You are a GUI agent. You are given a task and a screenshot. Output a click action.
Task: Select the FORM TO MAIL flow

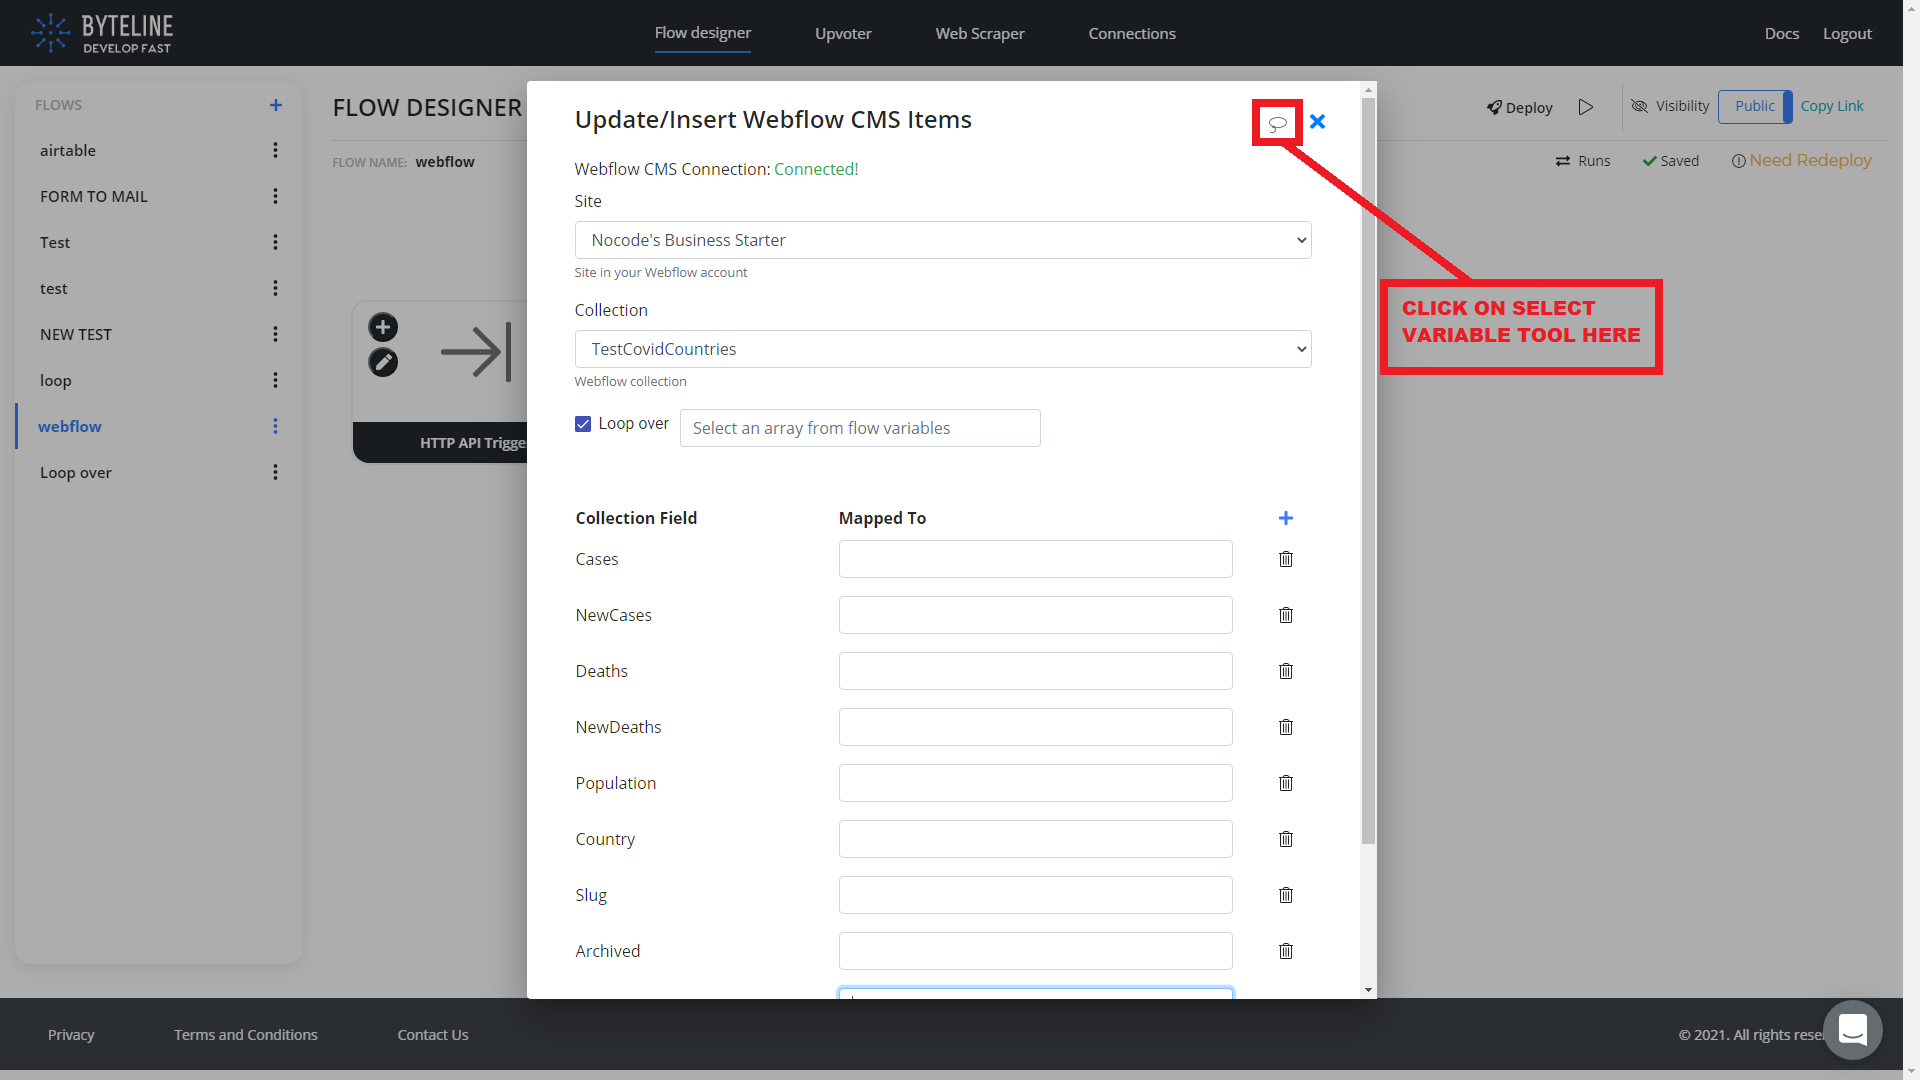pos(94,196)
